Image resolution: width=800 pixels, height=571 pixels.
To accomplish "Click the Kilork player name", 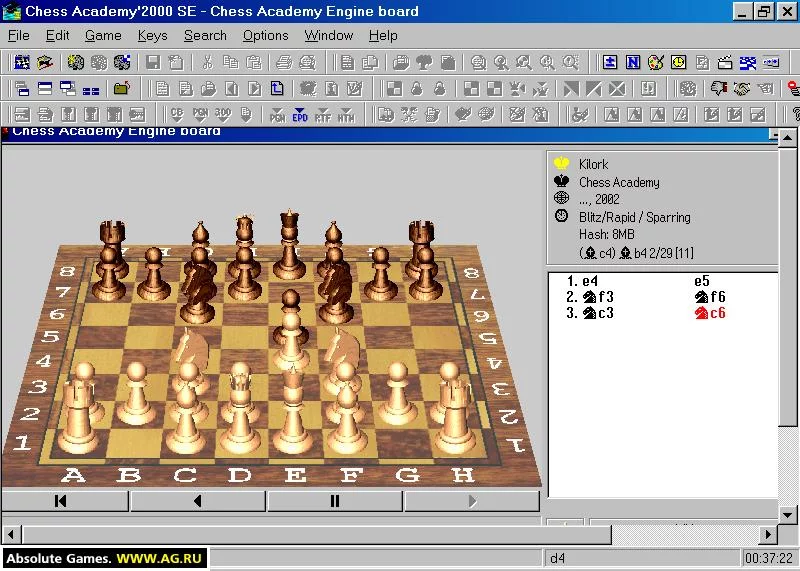I will [x=593, y=164].
